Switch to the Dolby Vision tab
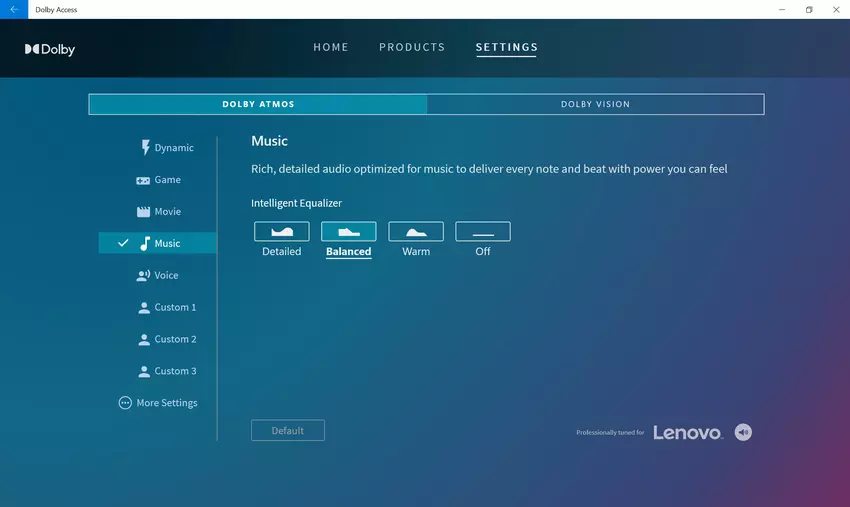The height and width of the screenshot is (507, 850). pos(595,104)
